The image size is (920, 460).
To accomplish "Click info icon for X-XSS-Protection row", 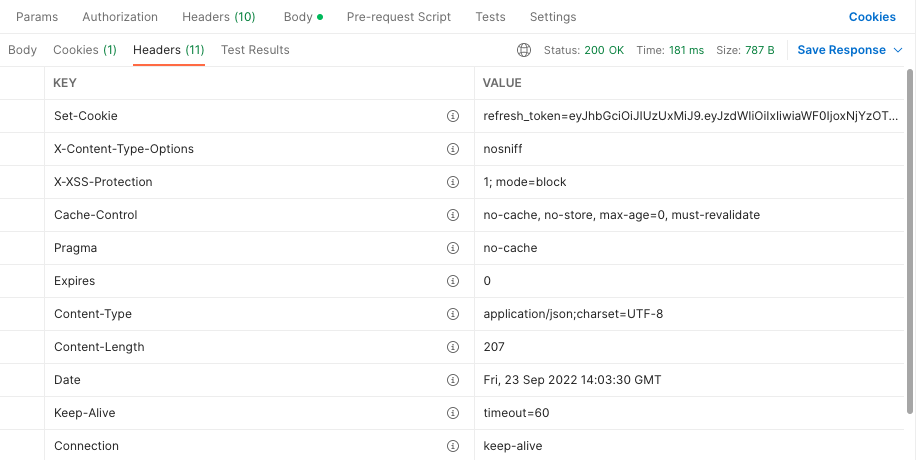I will [452, 182].
